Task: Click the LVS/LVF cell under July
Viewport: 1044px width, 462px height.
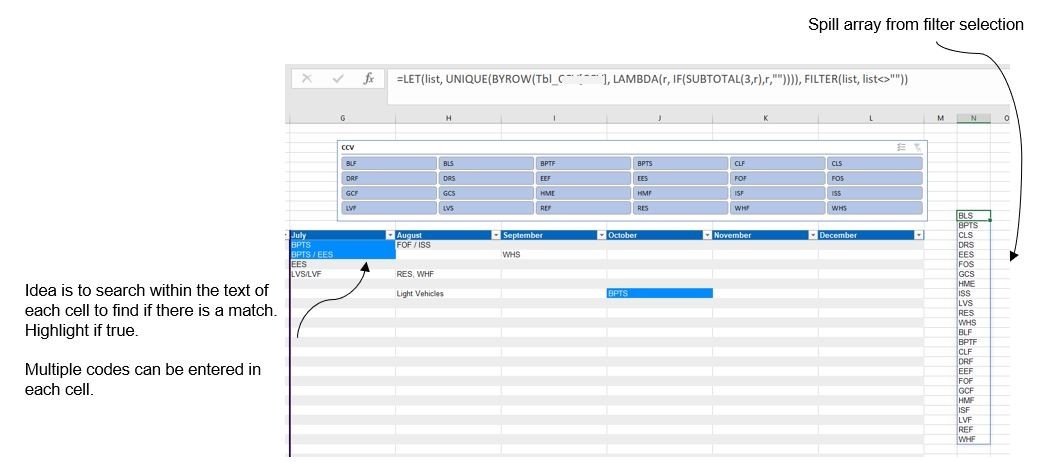Action: 343,274
